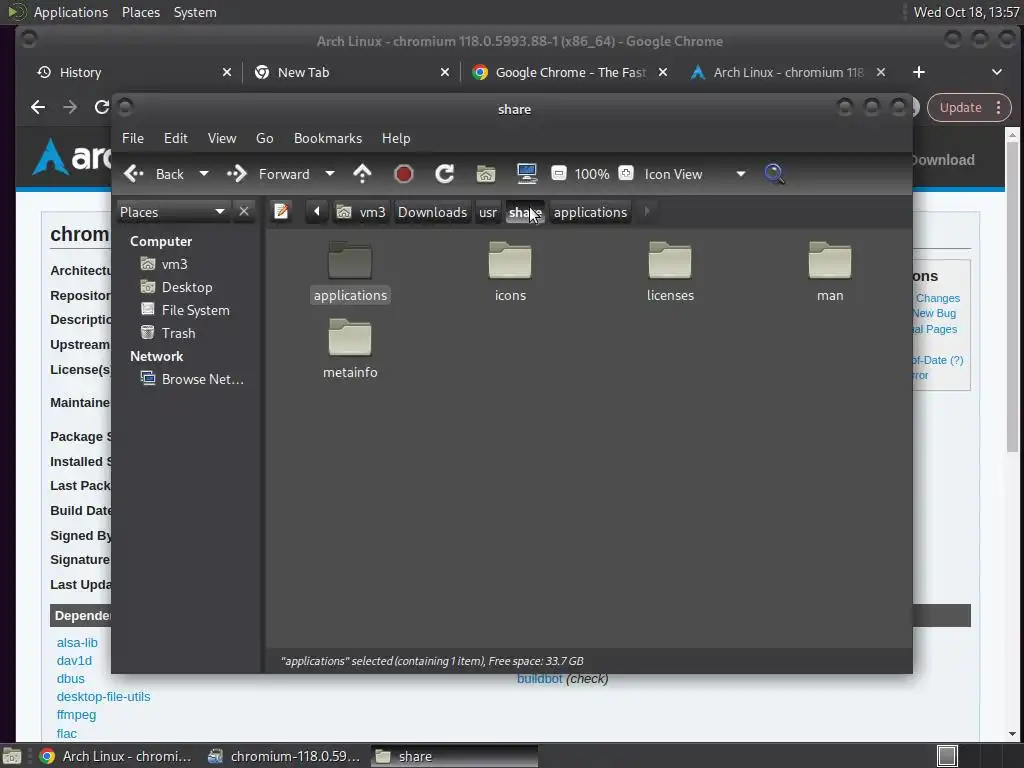Viewport: 1024px width, 768px height.
Task: Open the Computer toolbar icon
Action: [x=526, y=174]
